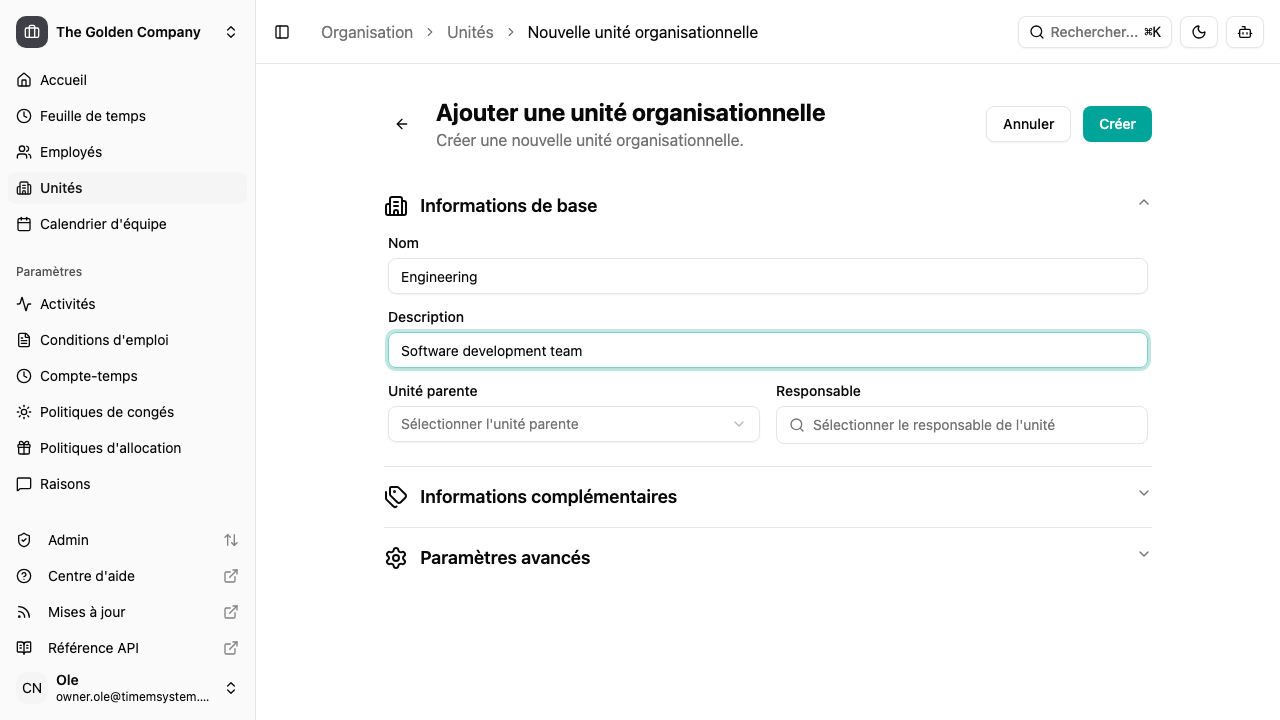1280x720 pixels.
Task: Collapse the Informations de base section
Action: pos(1143,202)
